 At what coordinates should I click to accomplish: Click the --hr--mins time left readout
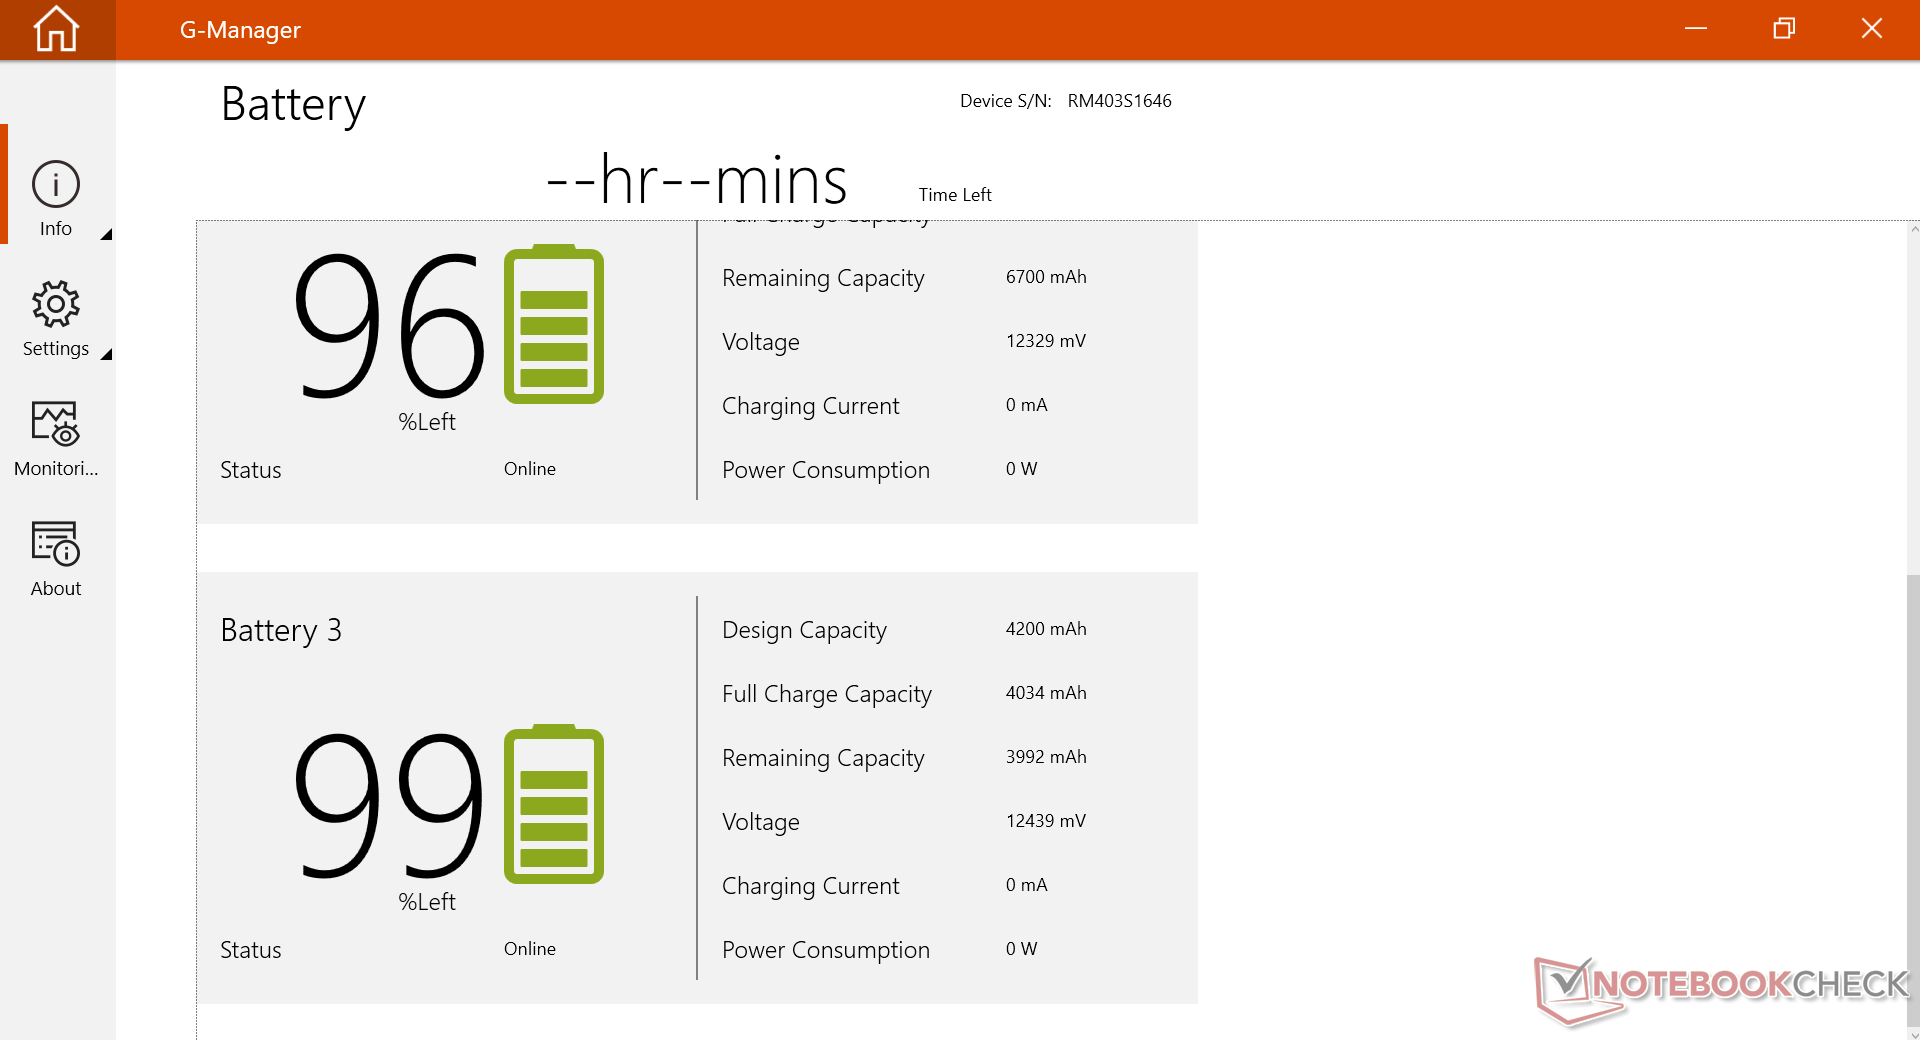tap(697, 181)
